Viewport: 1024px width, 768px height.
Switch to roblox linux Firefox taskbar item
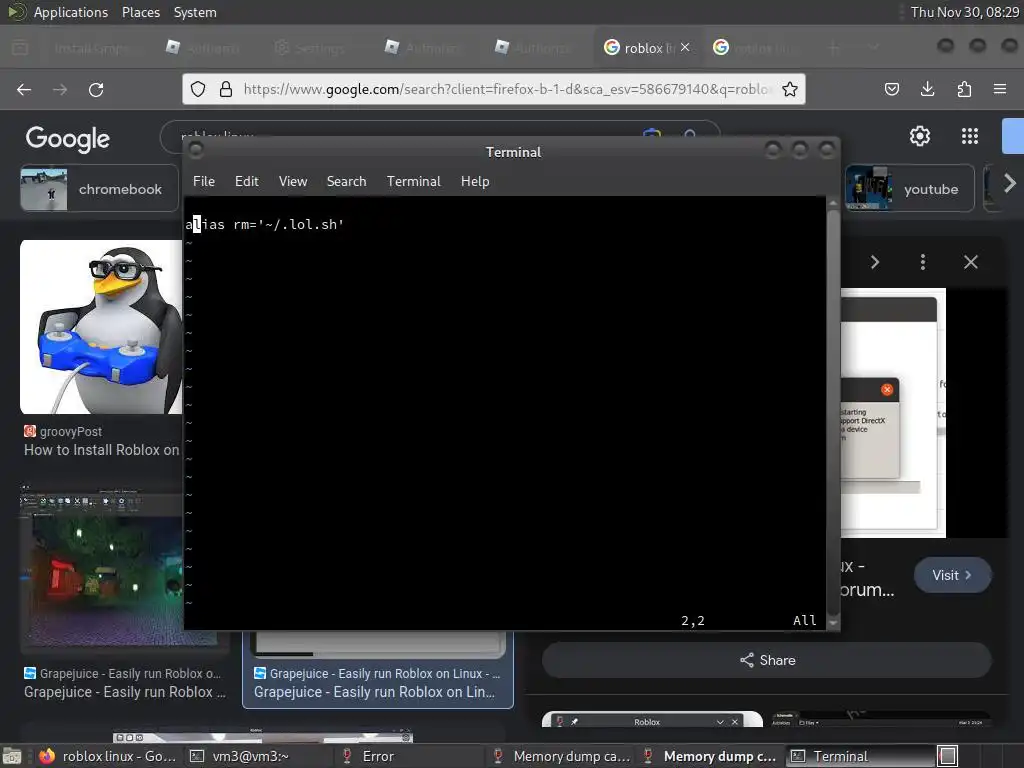[x=108, y=756]
